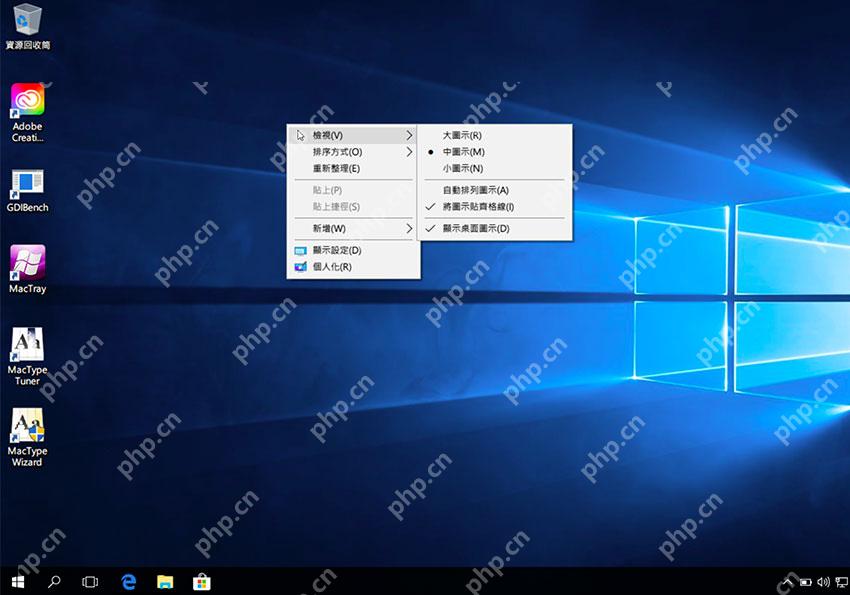Click 新增(W) menu entry label
Image resolution: width=850 pixels, height=595 pixels.
[329, 229]
